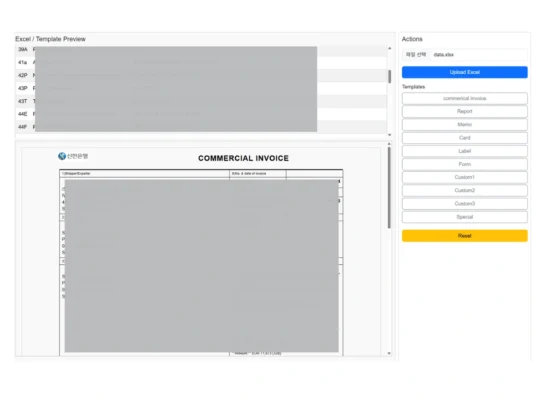Pick the Memo template

tap(465, 125)
